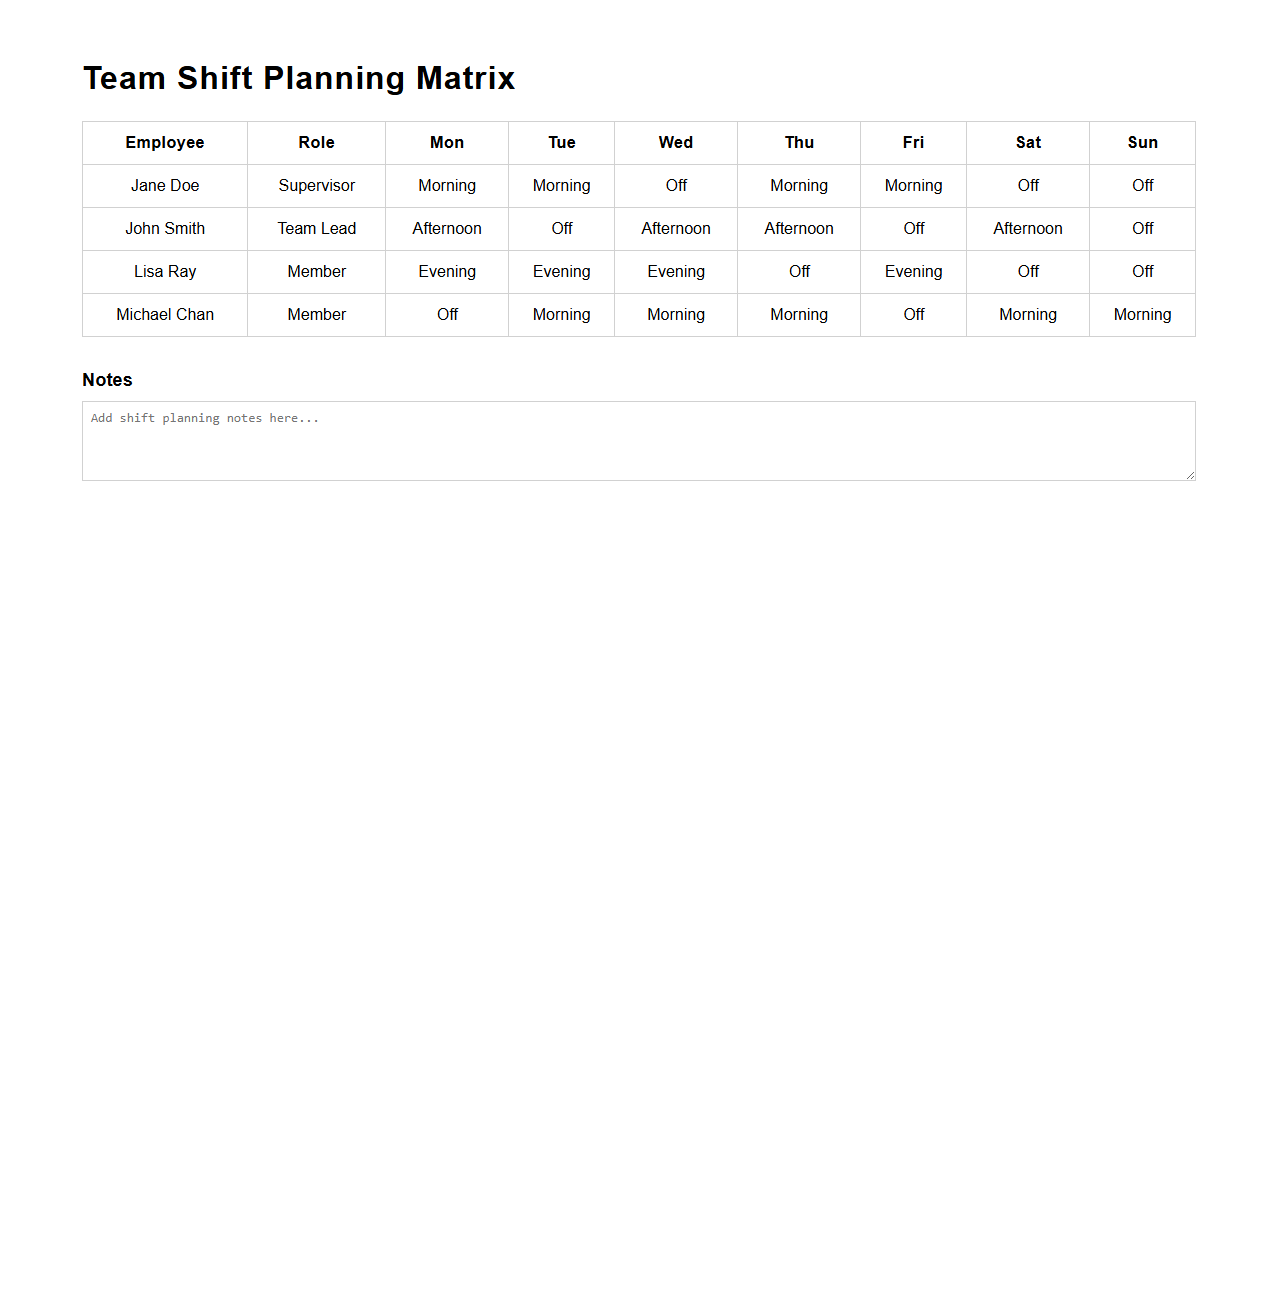Image resolution: width=1278 pixels, height=1300 pixels.
Task: Select John Smith's Team Lead role cell
Action: click(x=316, y=229)
